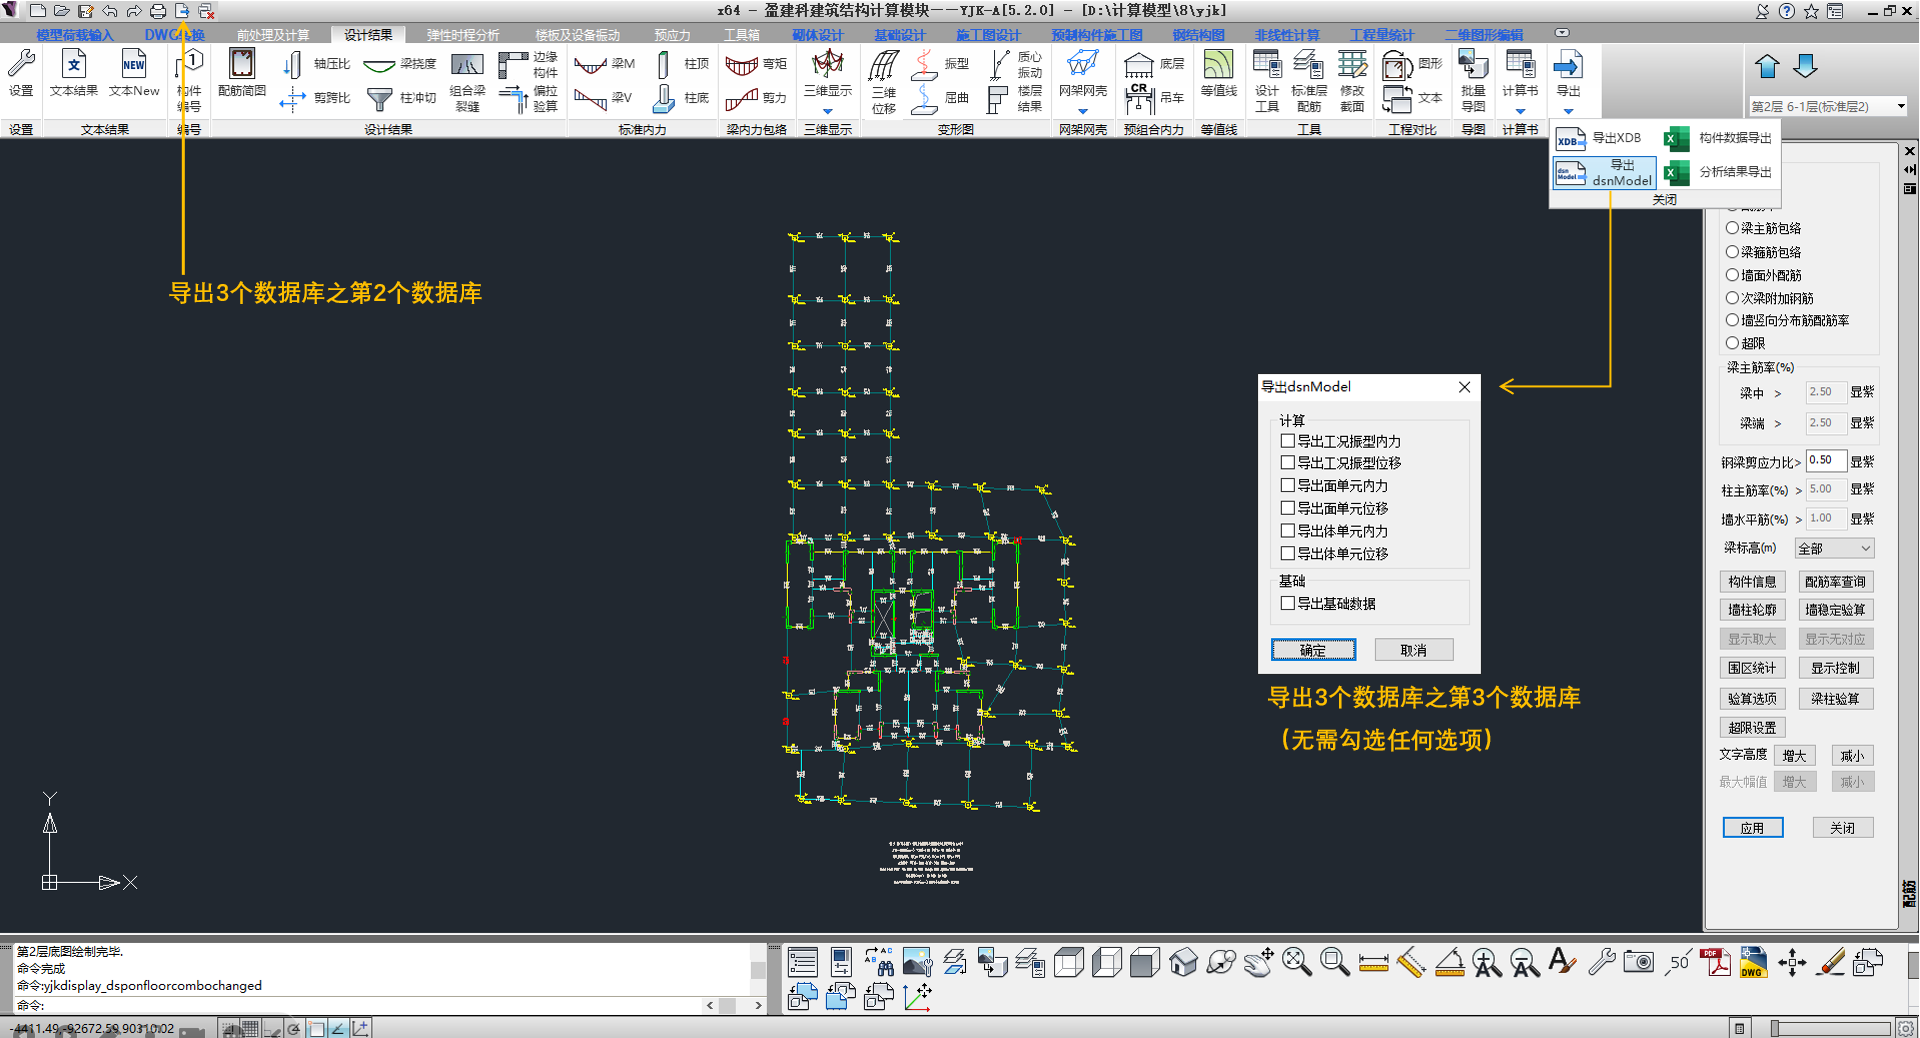Select 导出 dsnModel in export menu
This screenshot has height=1038, width=1920.
coord(1603,172)
